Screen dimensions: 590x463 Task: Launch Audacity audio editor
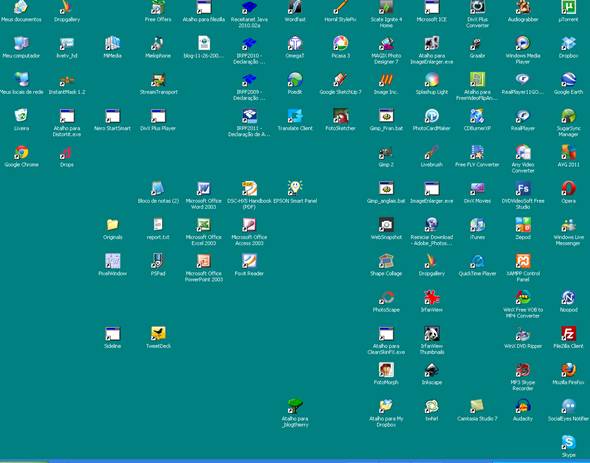coord(523,406)
